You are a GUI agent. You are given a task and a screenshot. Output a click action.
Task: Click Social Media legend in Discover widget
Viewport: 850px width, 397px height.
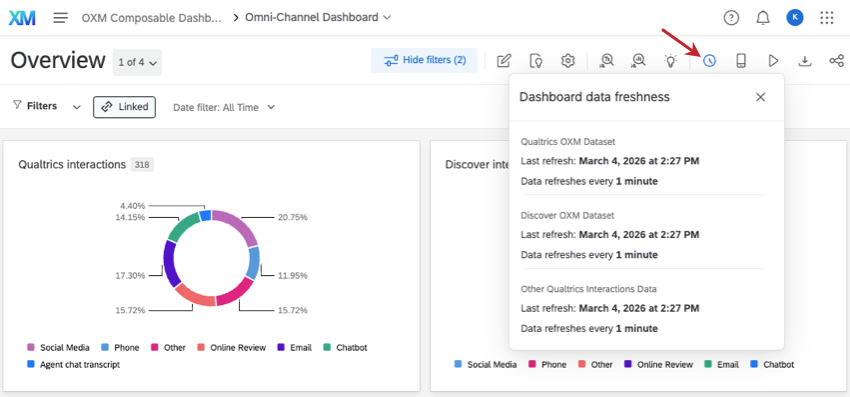click(485, 364)
